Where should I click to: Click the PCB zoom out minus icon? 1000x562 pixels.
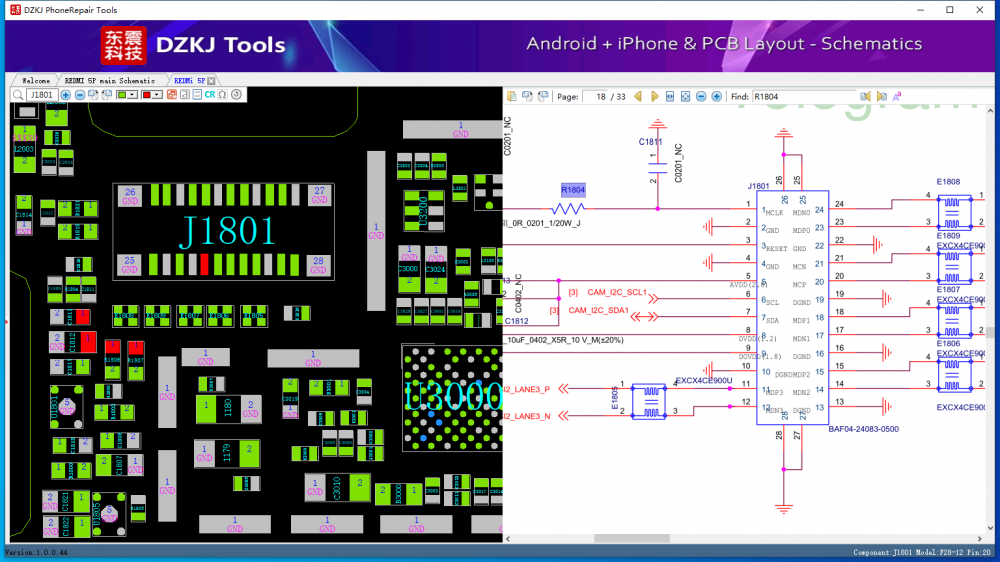tap(79, 95)
